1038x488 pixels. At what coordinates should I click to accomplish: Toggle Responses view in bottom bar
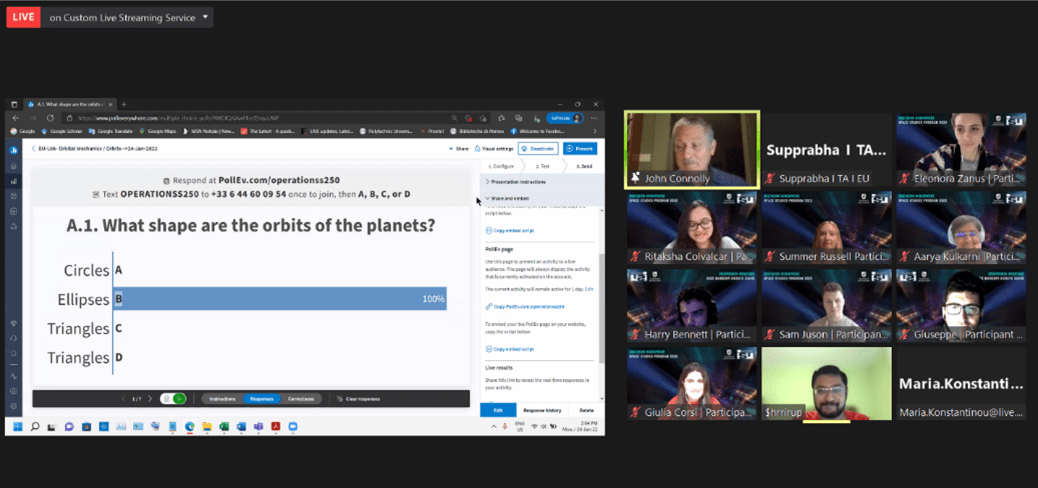(262, 398)
